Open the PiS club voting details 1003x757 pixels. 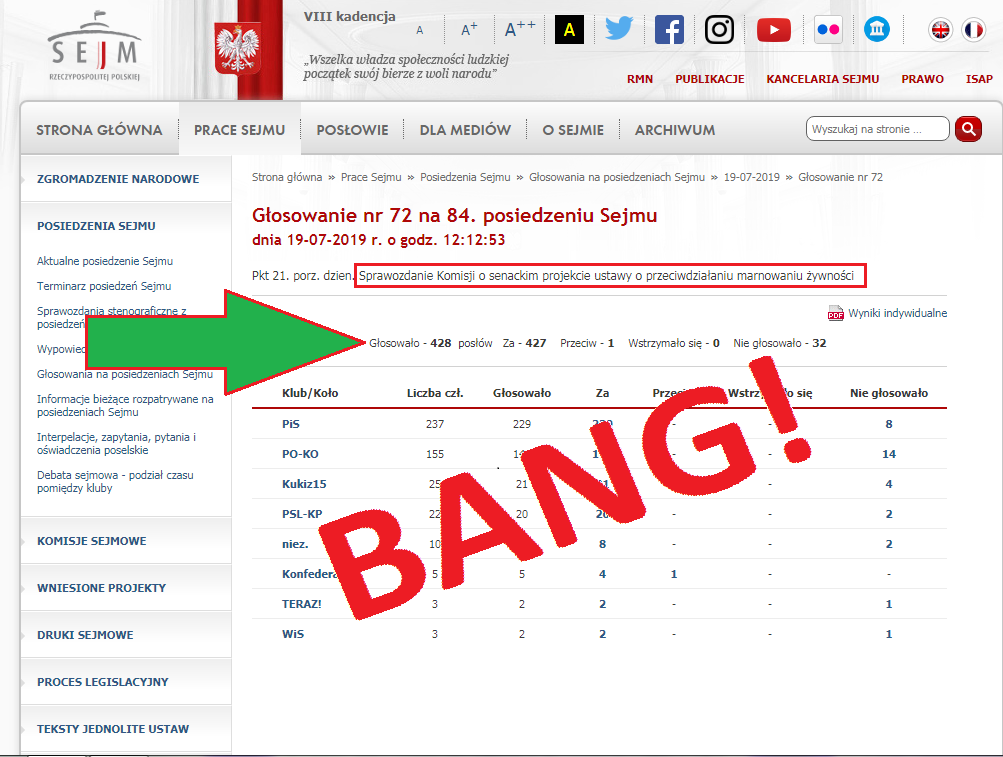coord(291,424)
